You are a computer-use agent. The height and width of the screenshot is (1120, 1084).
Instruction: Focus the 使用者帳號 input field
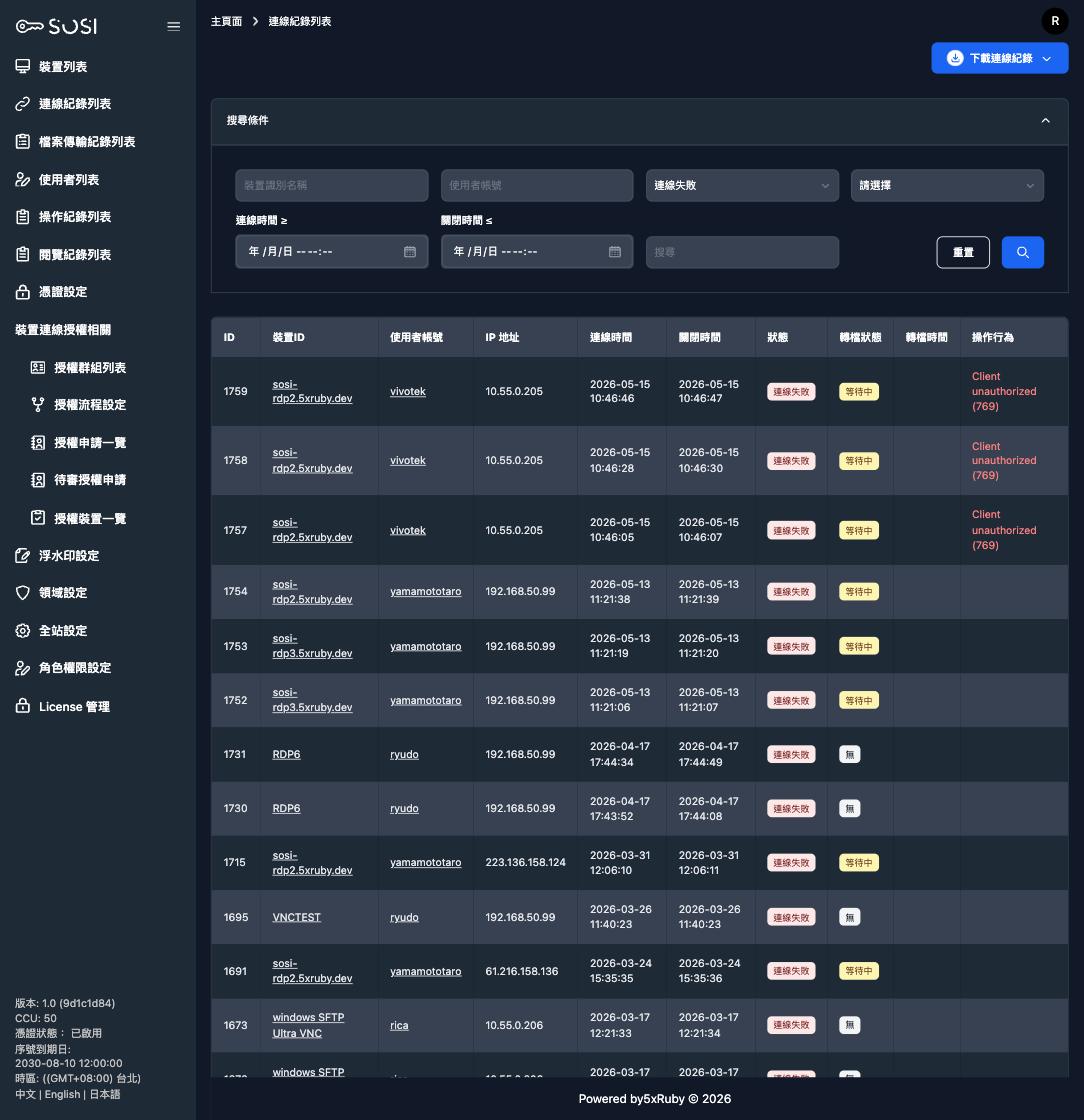(x=537, y=186)
